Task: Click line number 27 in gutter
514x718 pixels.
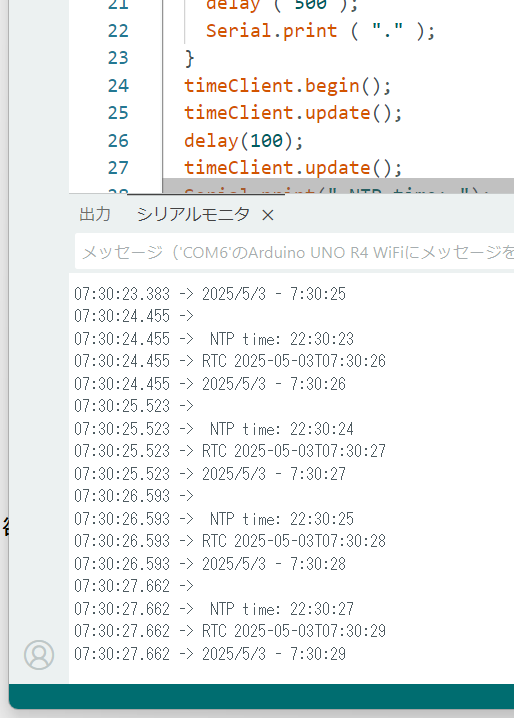Action: [x=118, y=168]
